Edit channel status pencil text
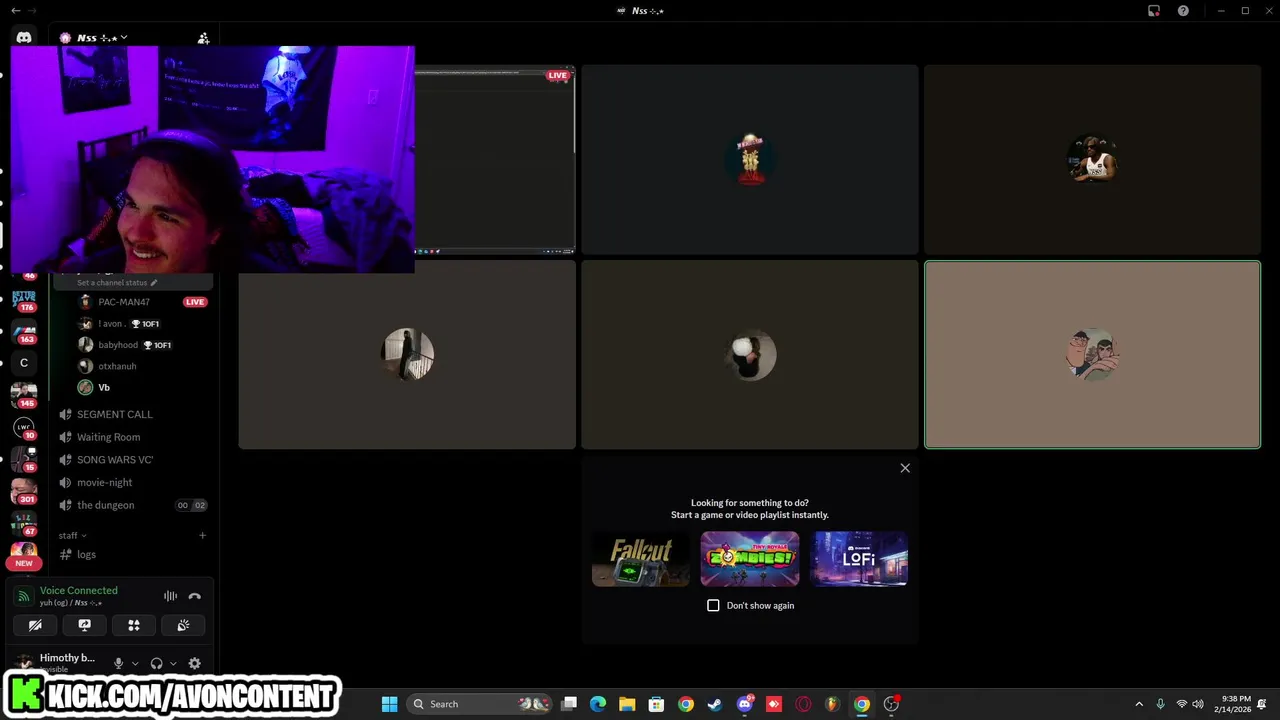 tap(117, 283)
